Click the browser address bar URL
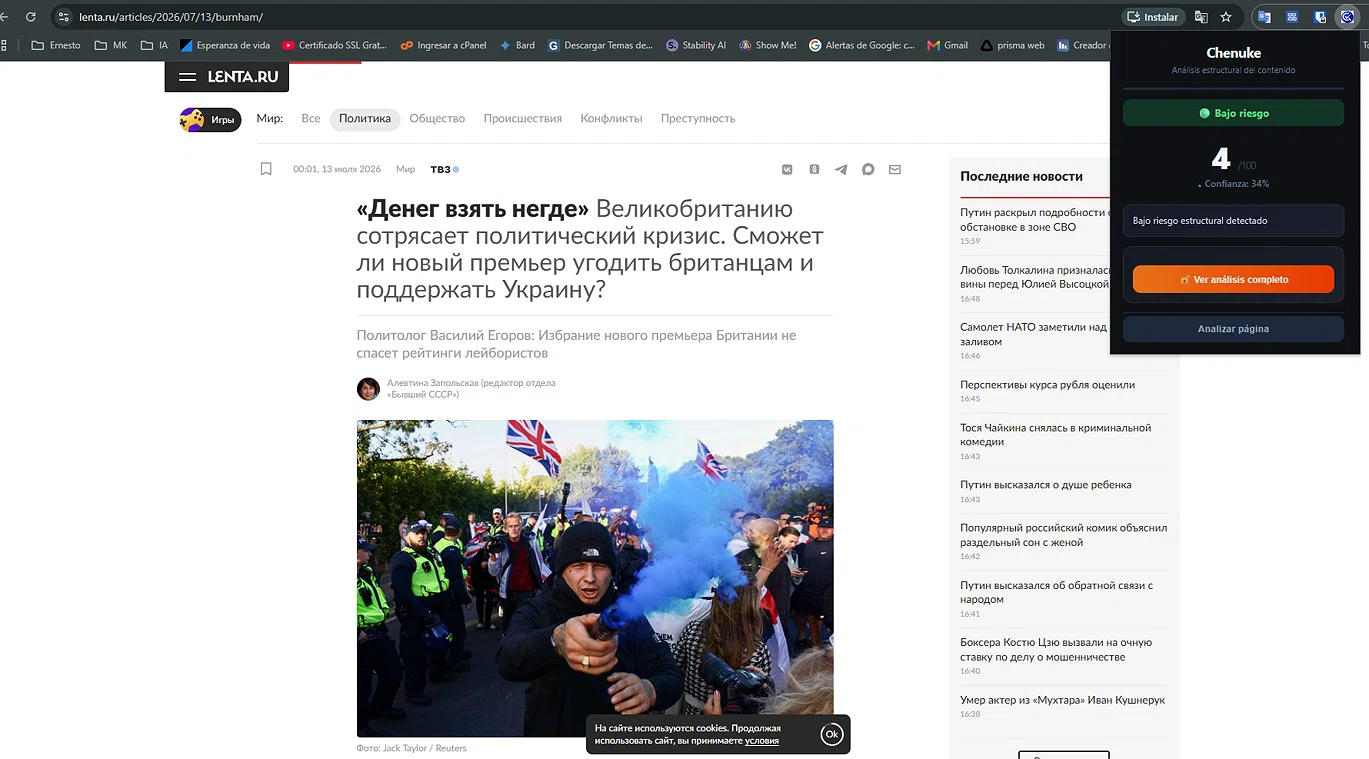 click(x=171, y=17)
